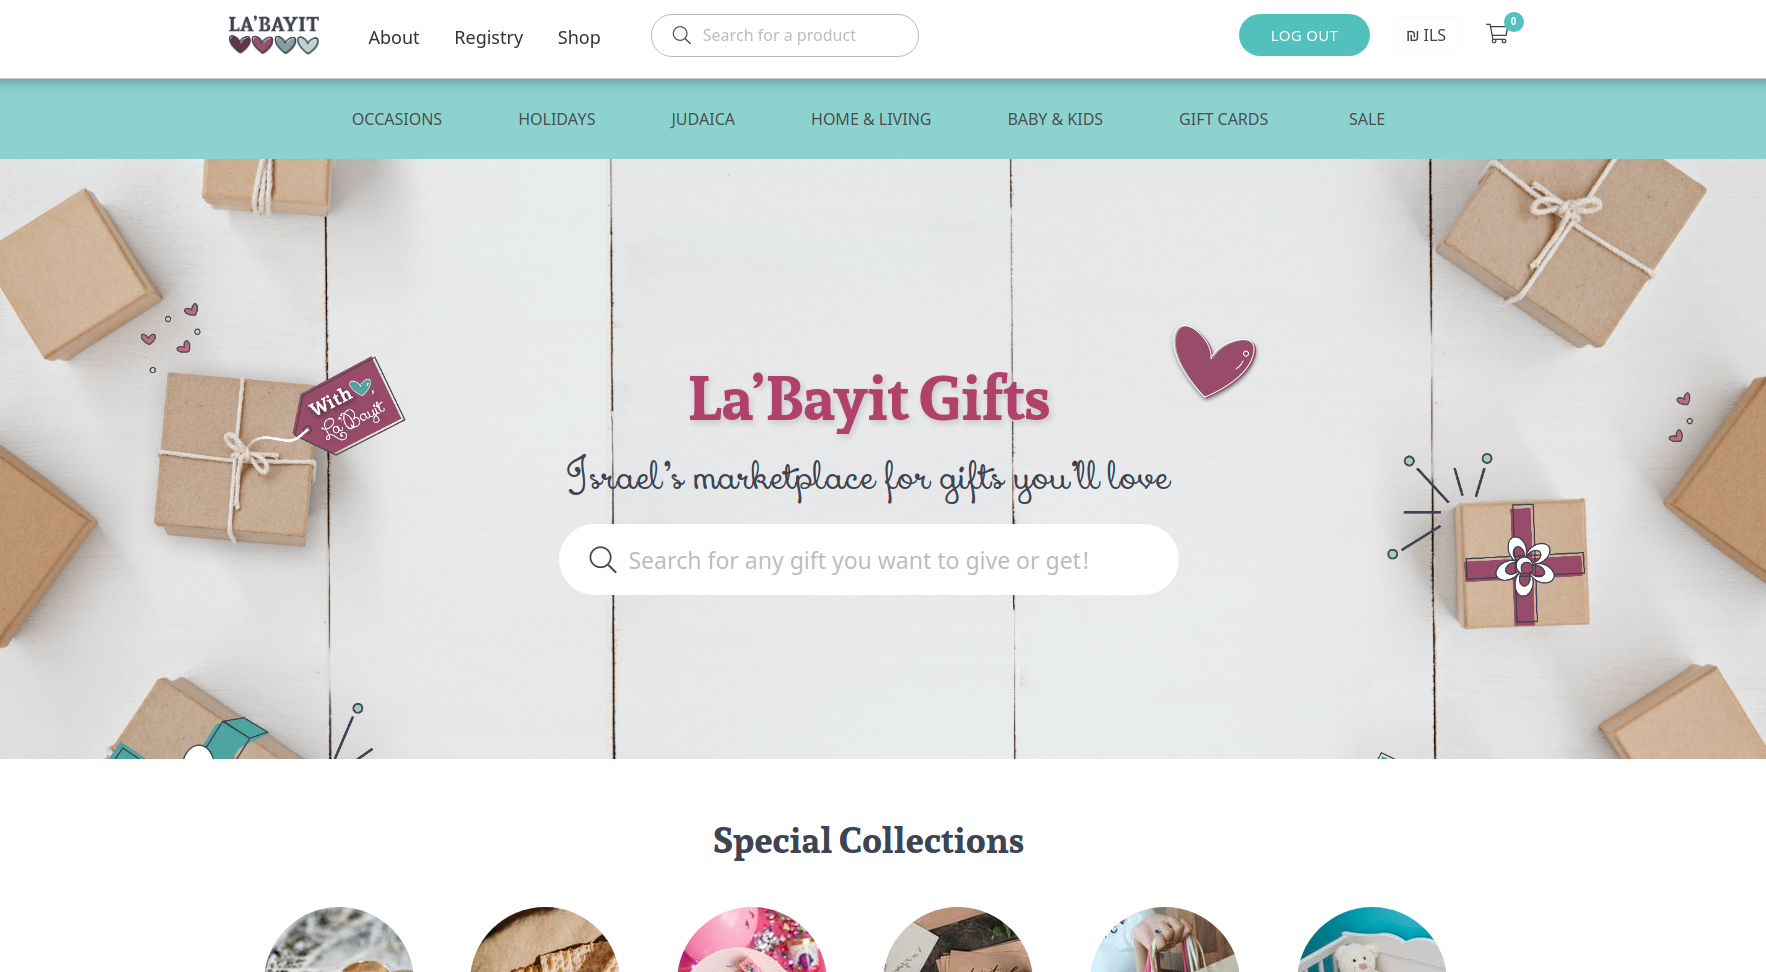Screen dimensions: 1766x972
Task: Open the Home & Living category
Action: (x=871, y=119)
